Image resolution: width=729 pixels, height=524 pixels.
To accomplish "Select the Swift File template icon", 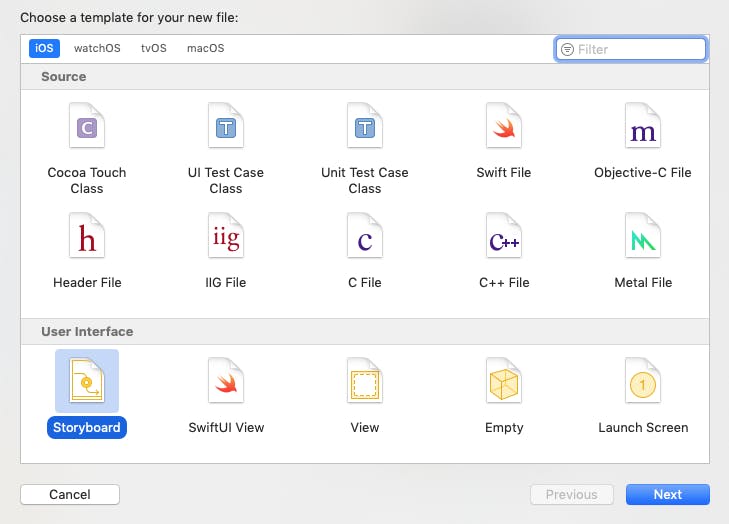I will pyautogui.click(x=504, y=126).
